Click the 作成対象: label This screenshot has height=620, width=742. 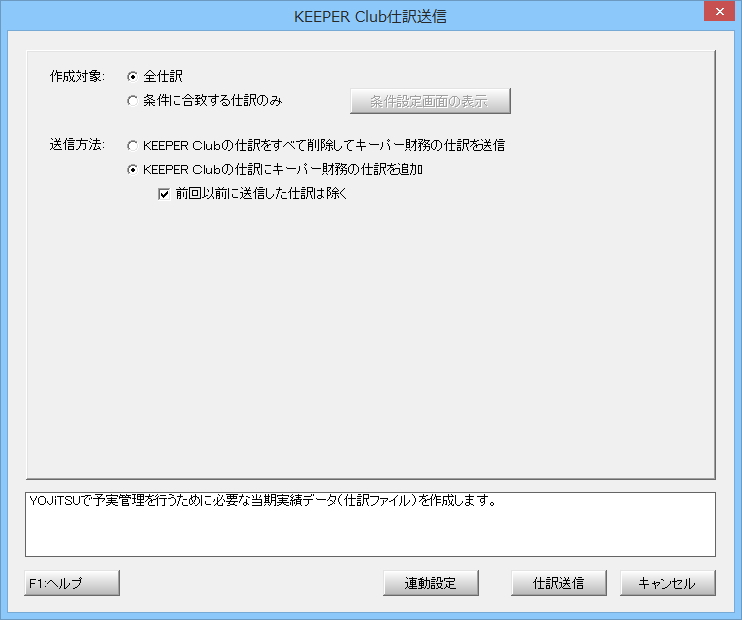[77, 76]
